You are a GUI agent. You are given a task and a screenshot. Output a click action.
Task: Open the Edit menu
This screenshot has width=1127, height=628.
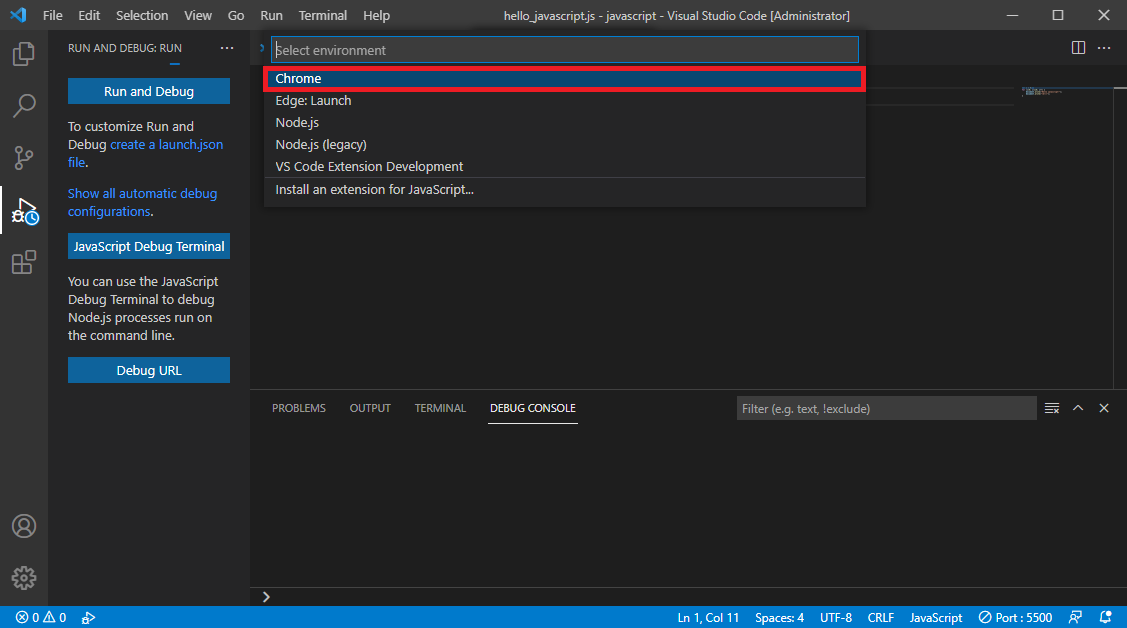[89, 15]
